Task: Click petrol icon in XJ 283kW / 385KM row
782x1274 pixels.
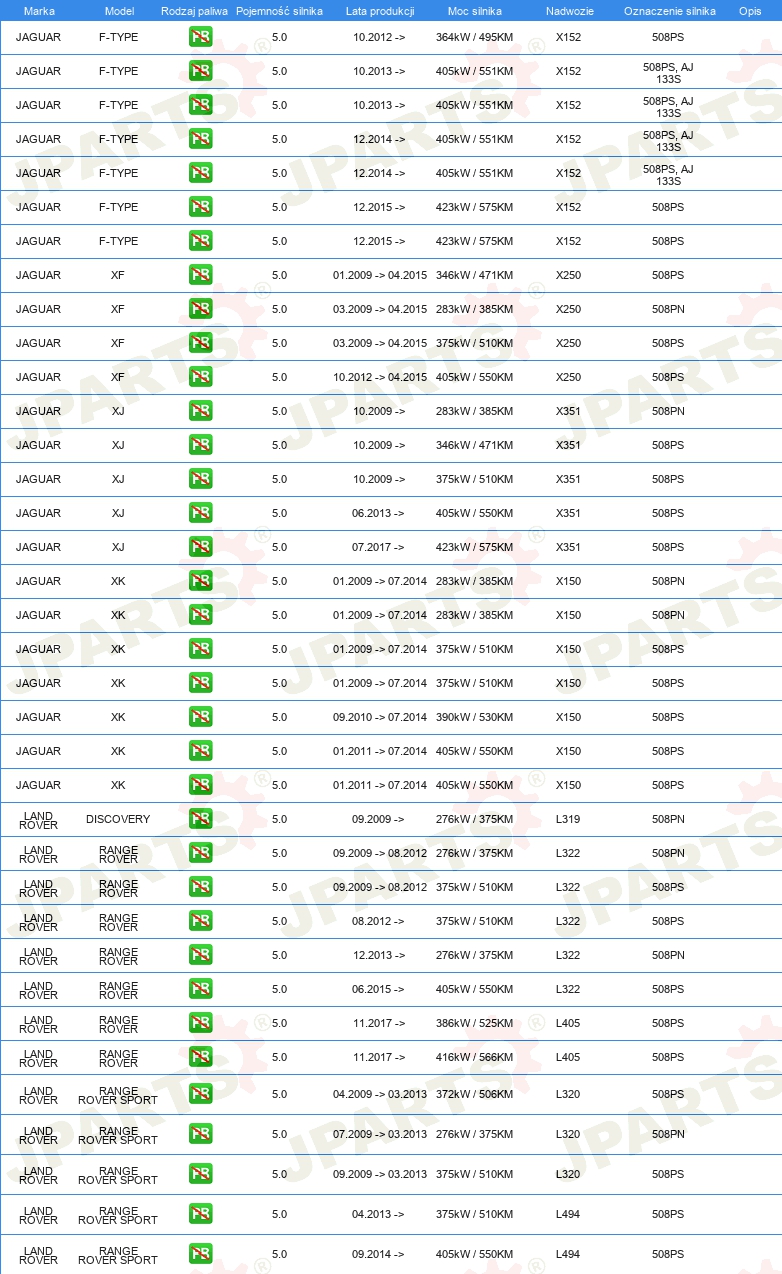Action: [200, 411]
